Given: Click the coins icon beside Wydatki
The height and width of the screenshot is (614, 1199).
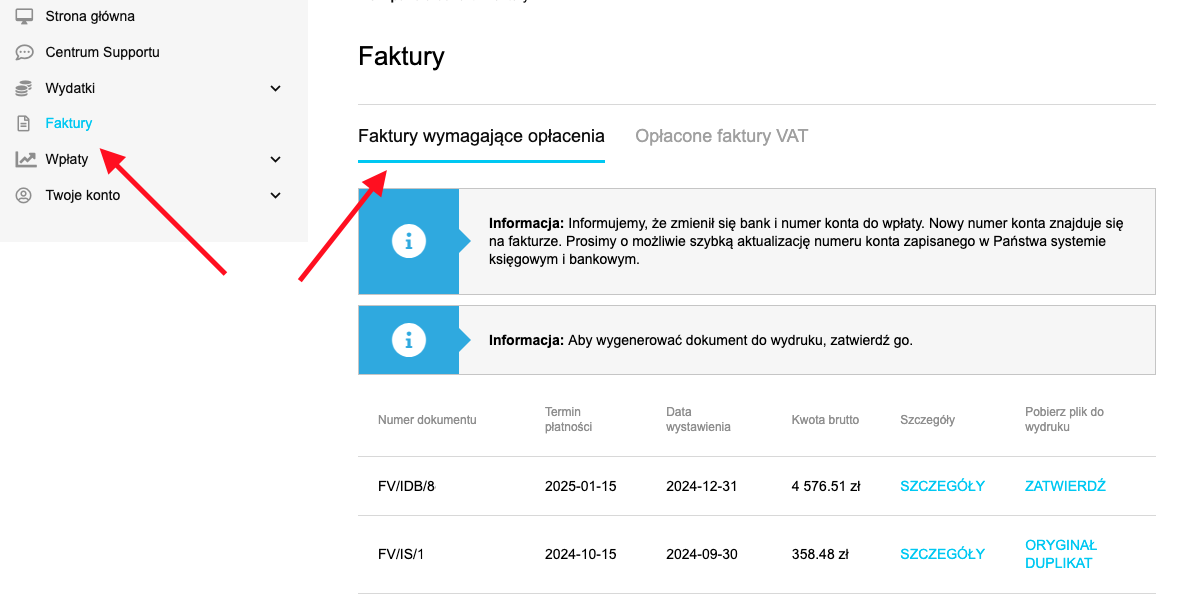Looking at the screenshot, I should (24, 88).
